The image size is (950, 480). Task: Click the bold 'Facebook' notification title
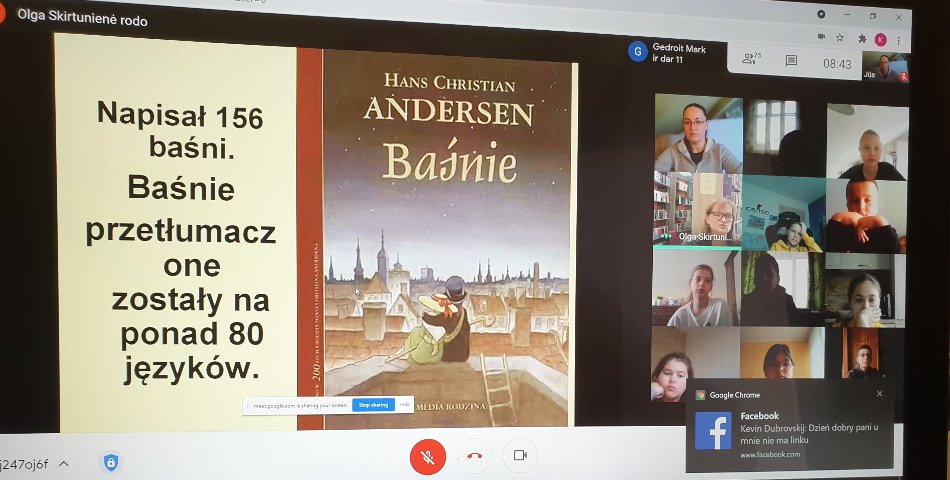[x=760, y=416]
